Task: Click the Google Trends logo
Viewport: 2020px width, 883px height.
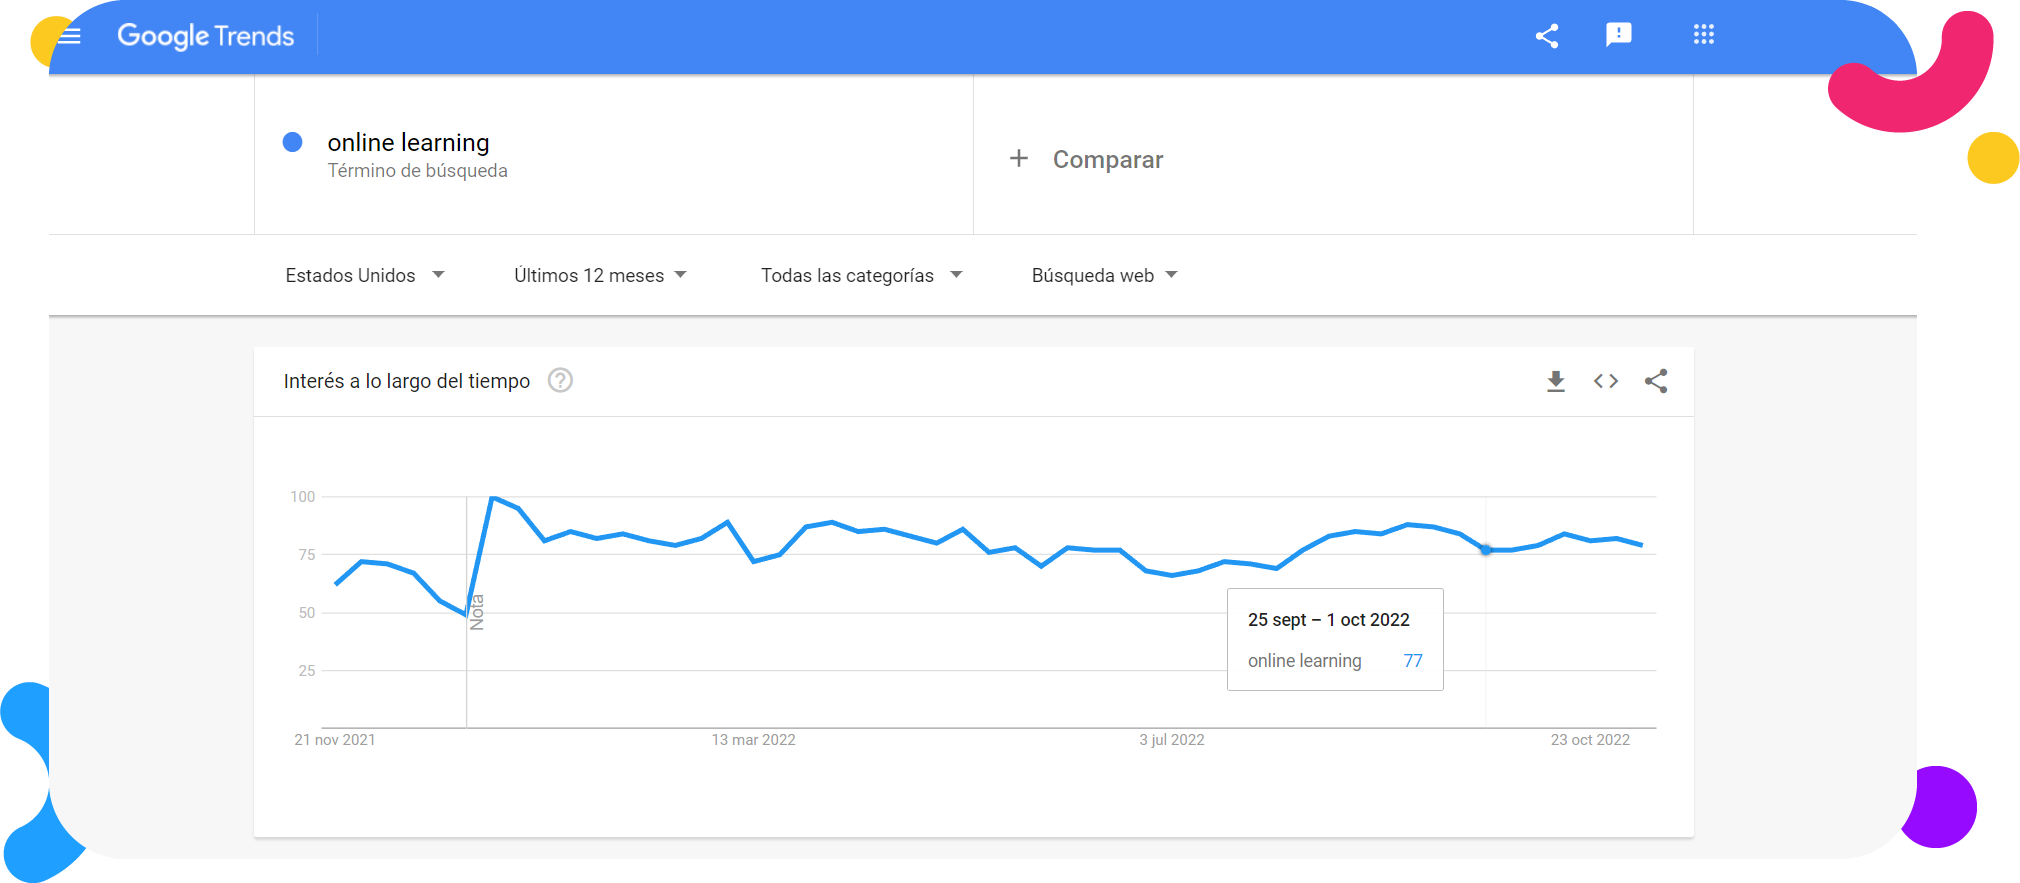Action: click(205, 36)
